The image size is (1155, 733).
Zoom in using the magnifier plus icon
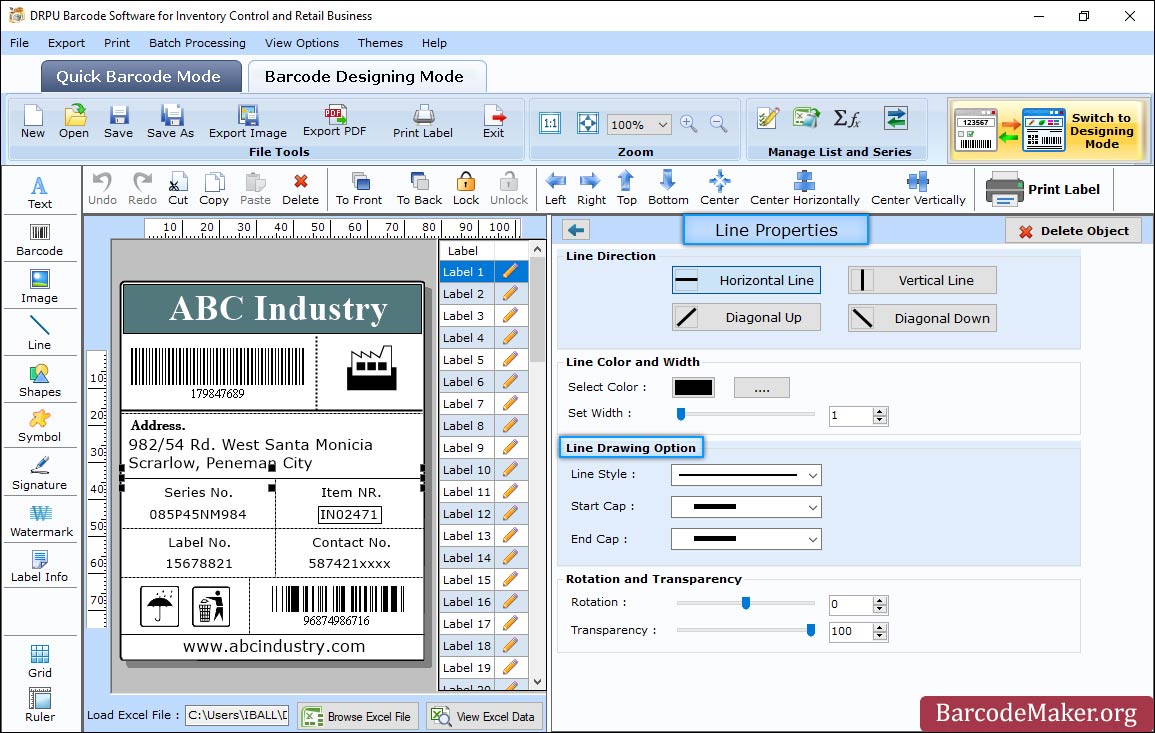click(x=689, y=124)
